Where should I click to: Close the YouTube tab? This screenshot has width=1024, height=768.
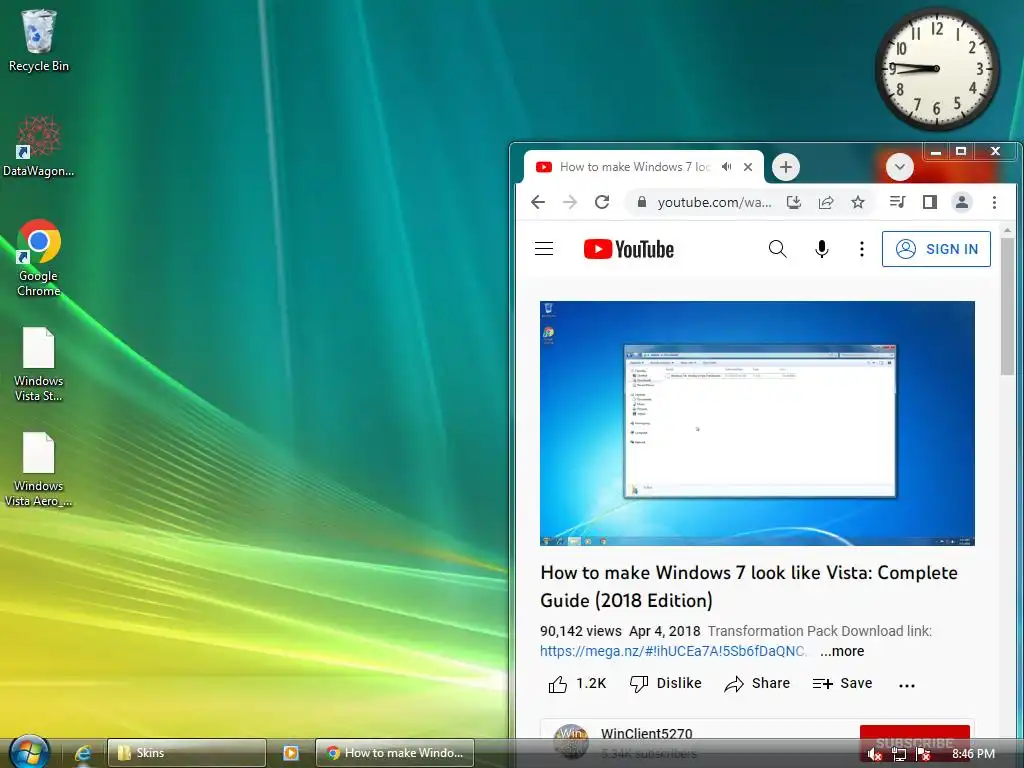pos(748,167)
